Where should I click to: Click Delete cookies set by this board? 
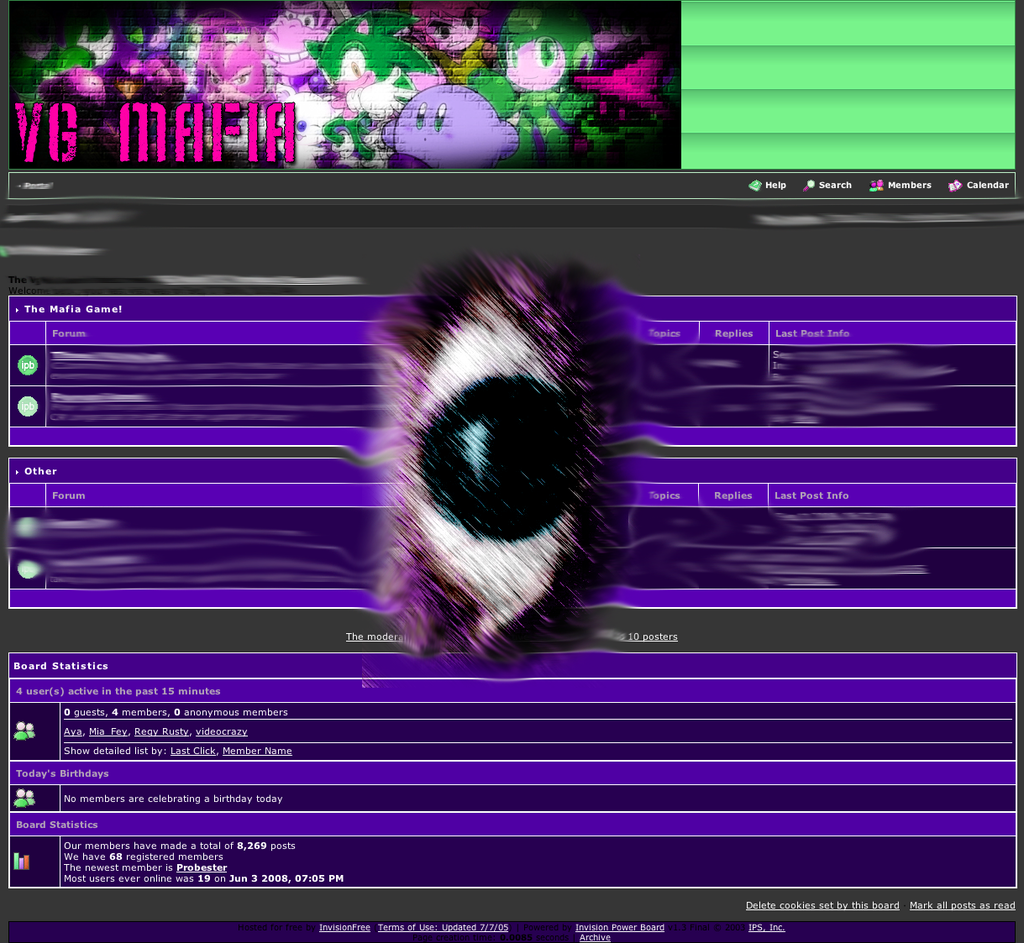822,905
